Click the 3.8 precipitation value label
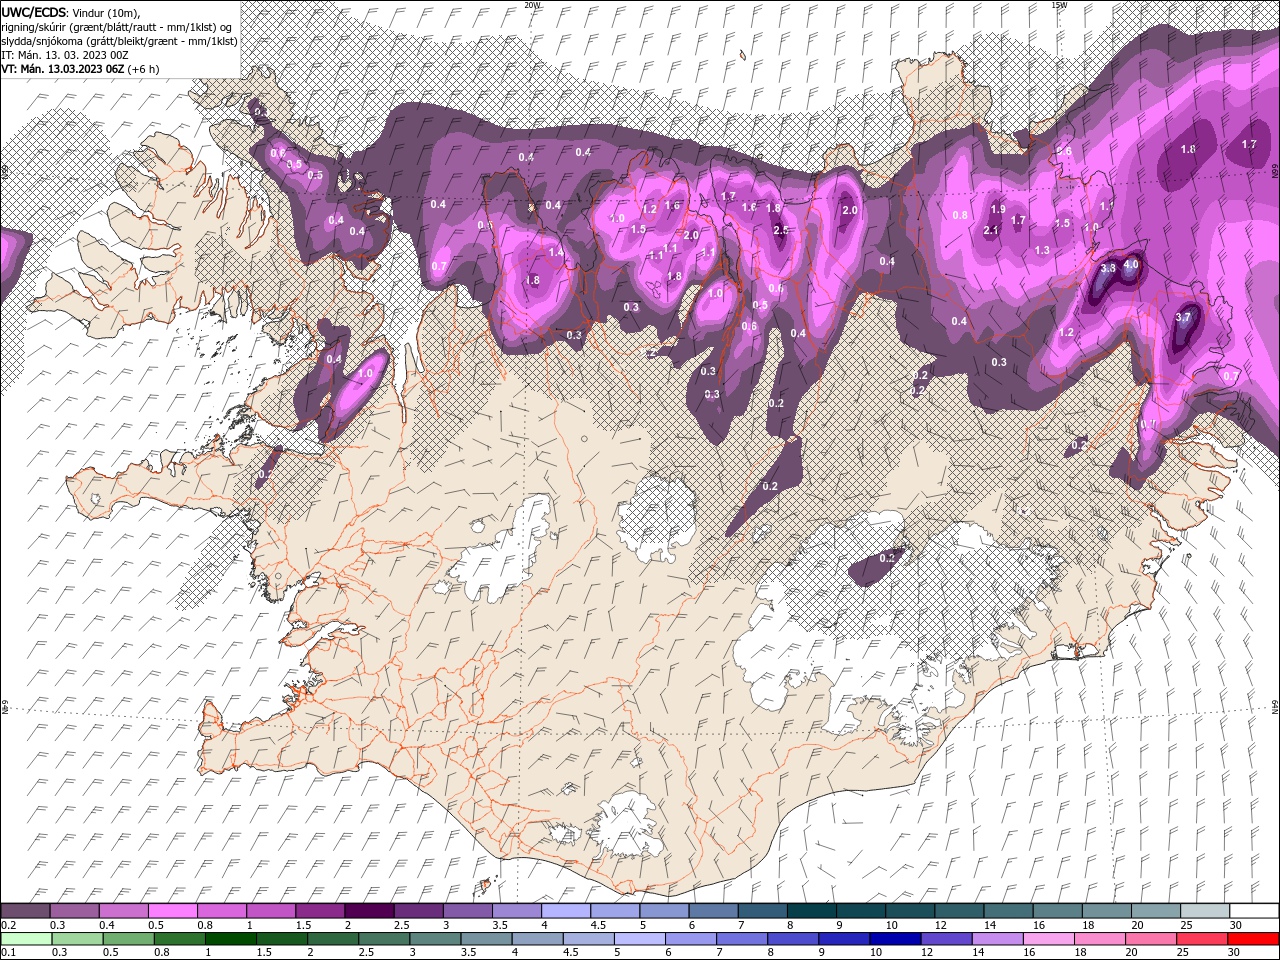Image resolution: width=1280 pixels, height=960 pixels. (x=1108, y=268)
